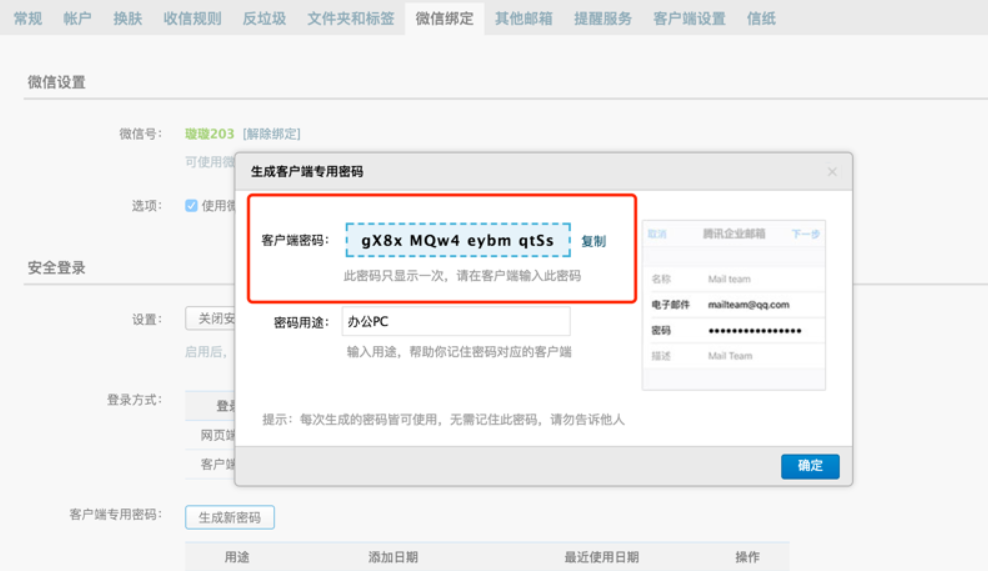Image resolution: width=988 pixels, height=571 pixels.
Task: Switch to the 帐户 tab
Action: coord(77,18)
